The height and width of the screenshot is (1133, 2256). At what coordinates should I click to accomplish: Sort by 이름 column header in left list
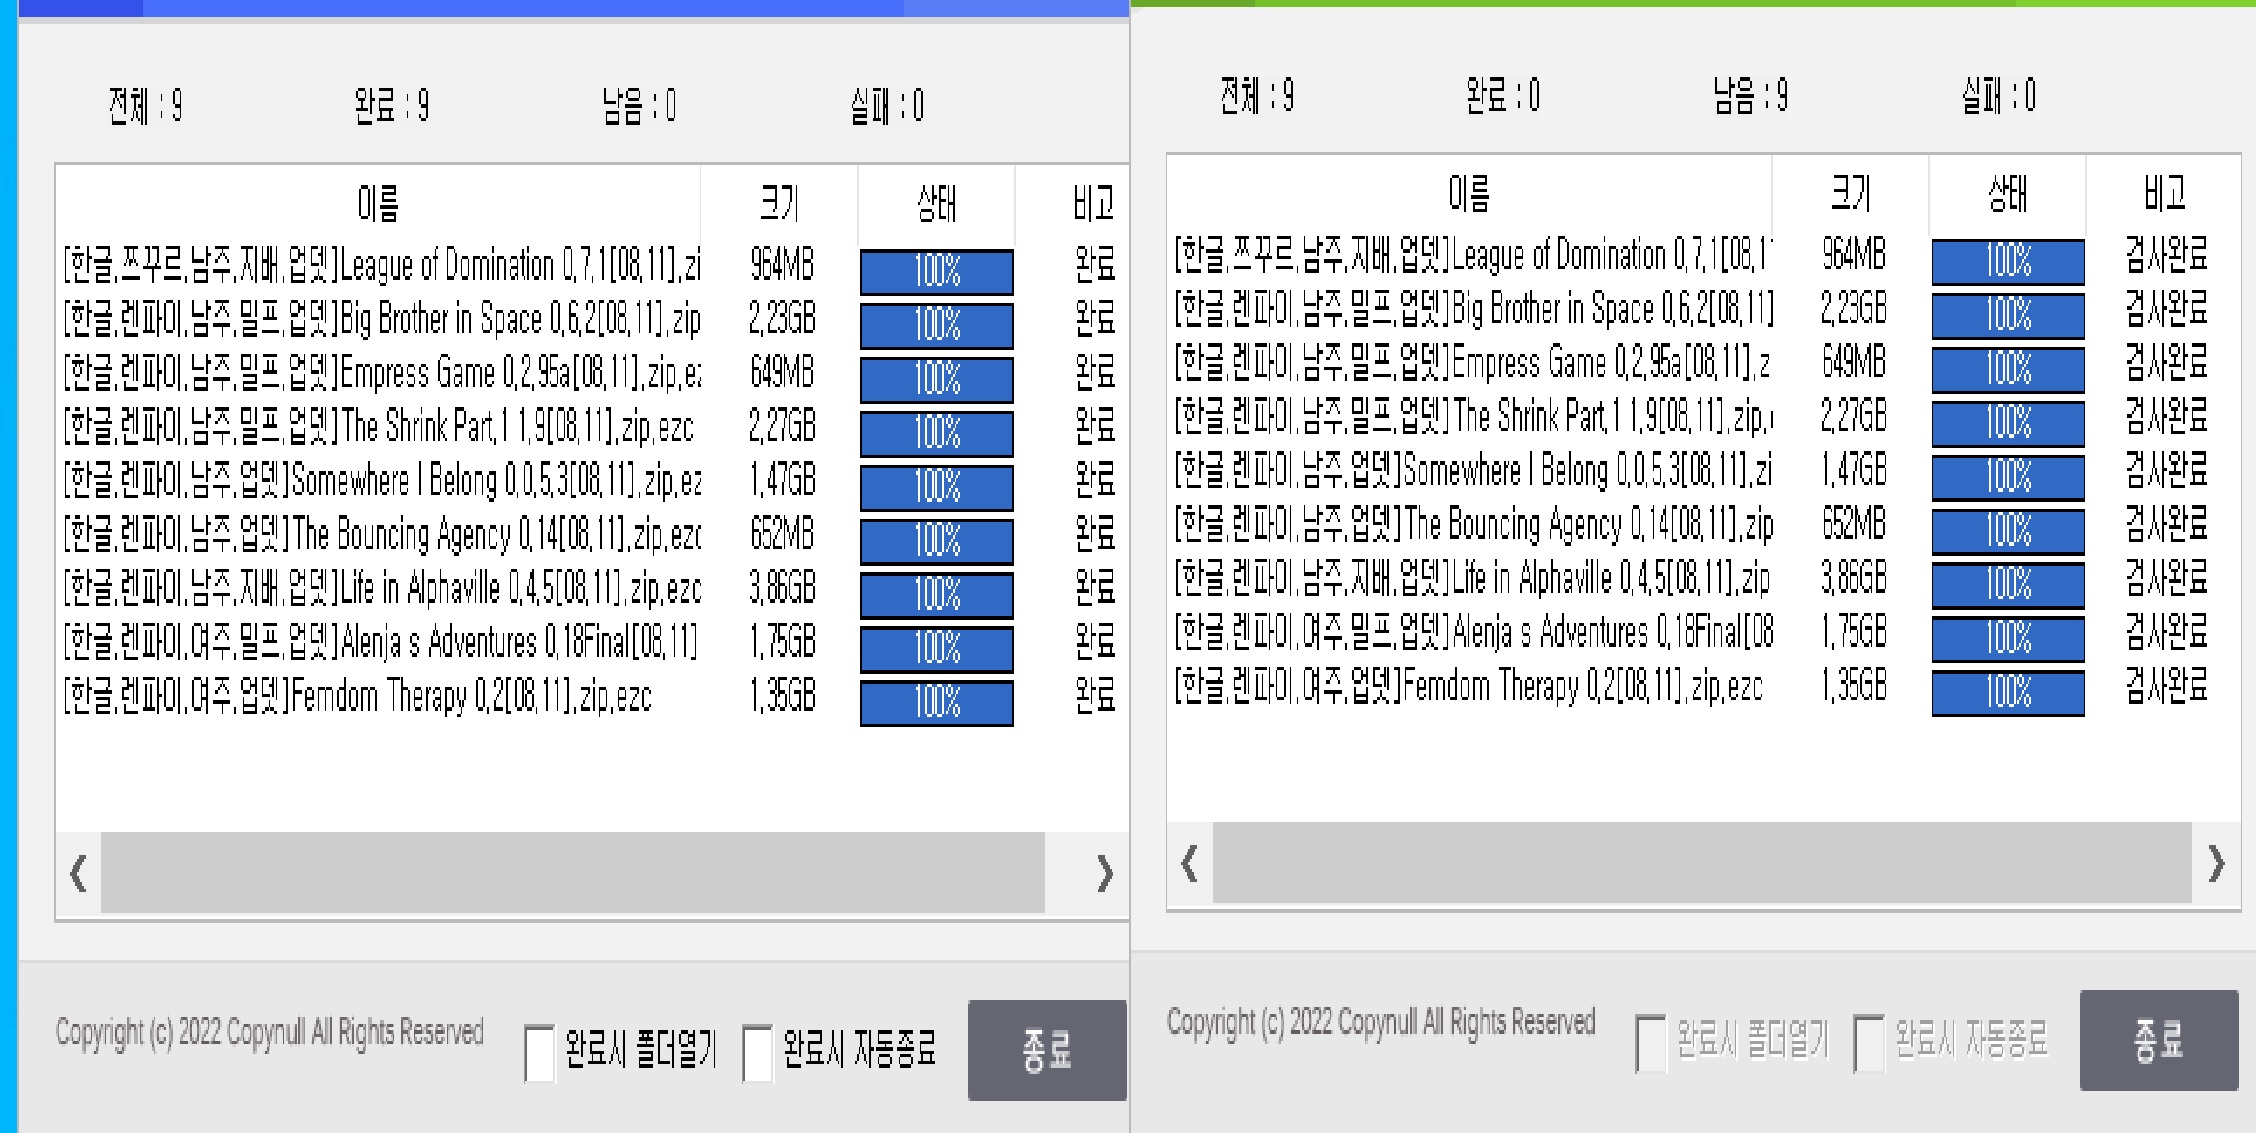[378, 204]
